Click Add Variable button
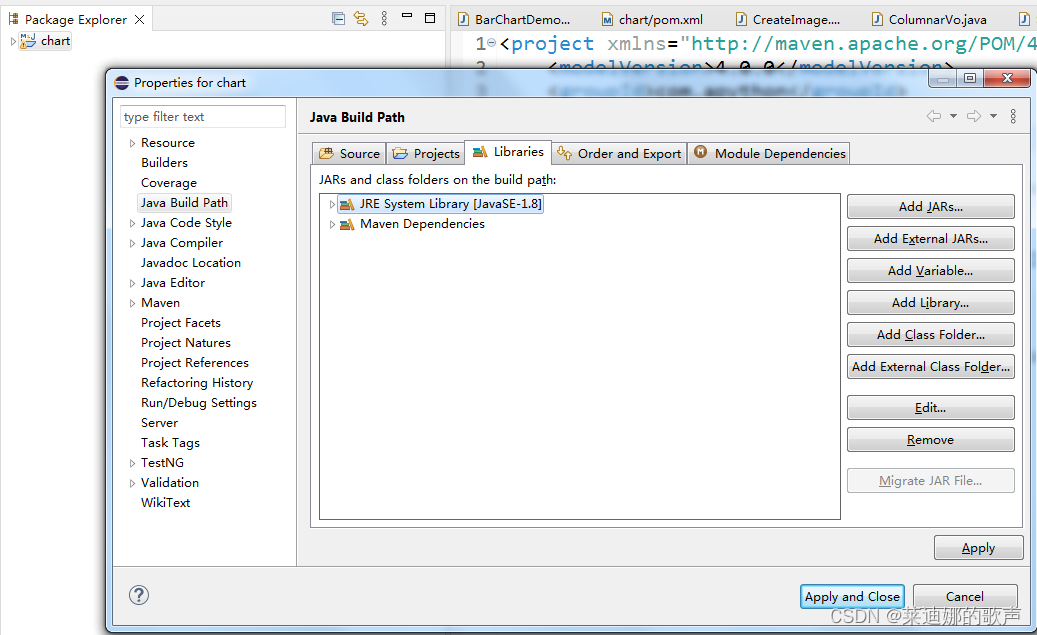 [931, 271]
